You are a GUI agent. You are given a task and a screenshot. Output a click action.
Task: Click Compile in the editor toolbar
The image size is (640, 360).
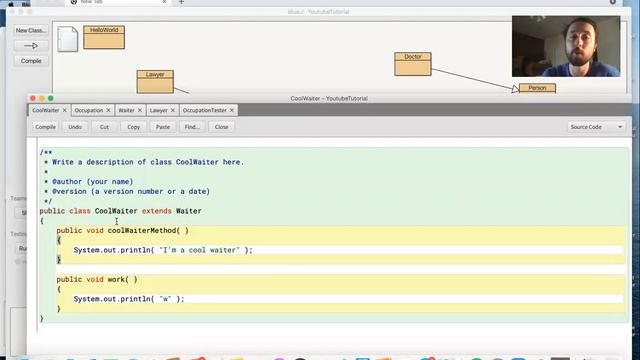pyautogui.click(x=45, y=127)
